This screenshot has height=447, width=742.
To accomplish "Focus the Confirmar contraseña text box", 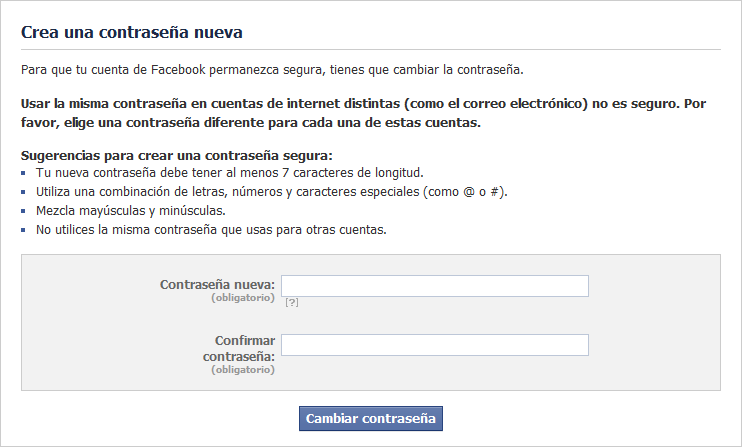I will [435, 345].
